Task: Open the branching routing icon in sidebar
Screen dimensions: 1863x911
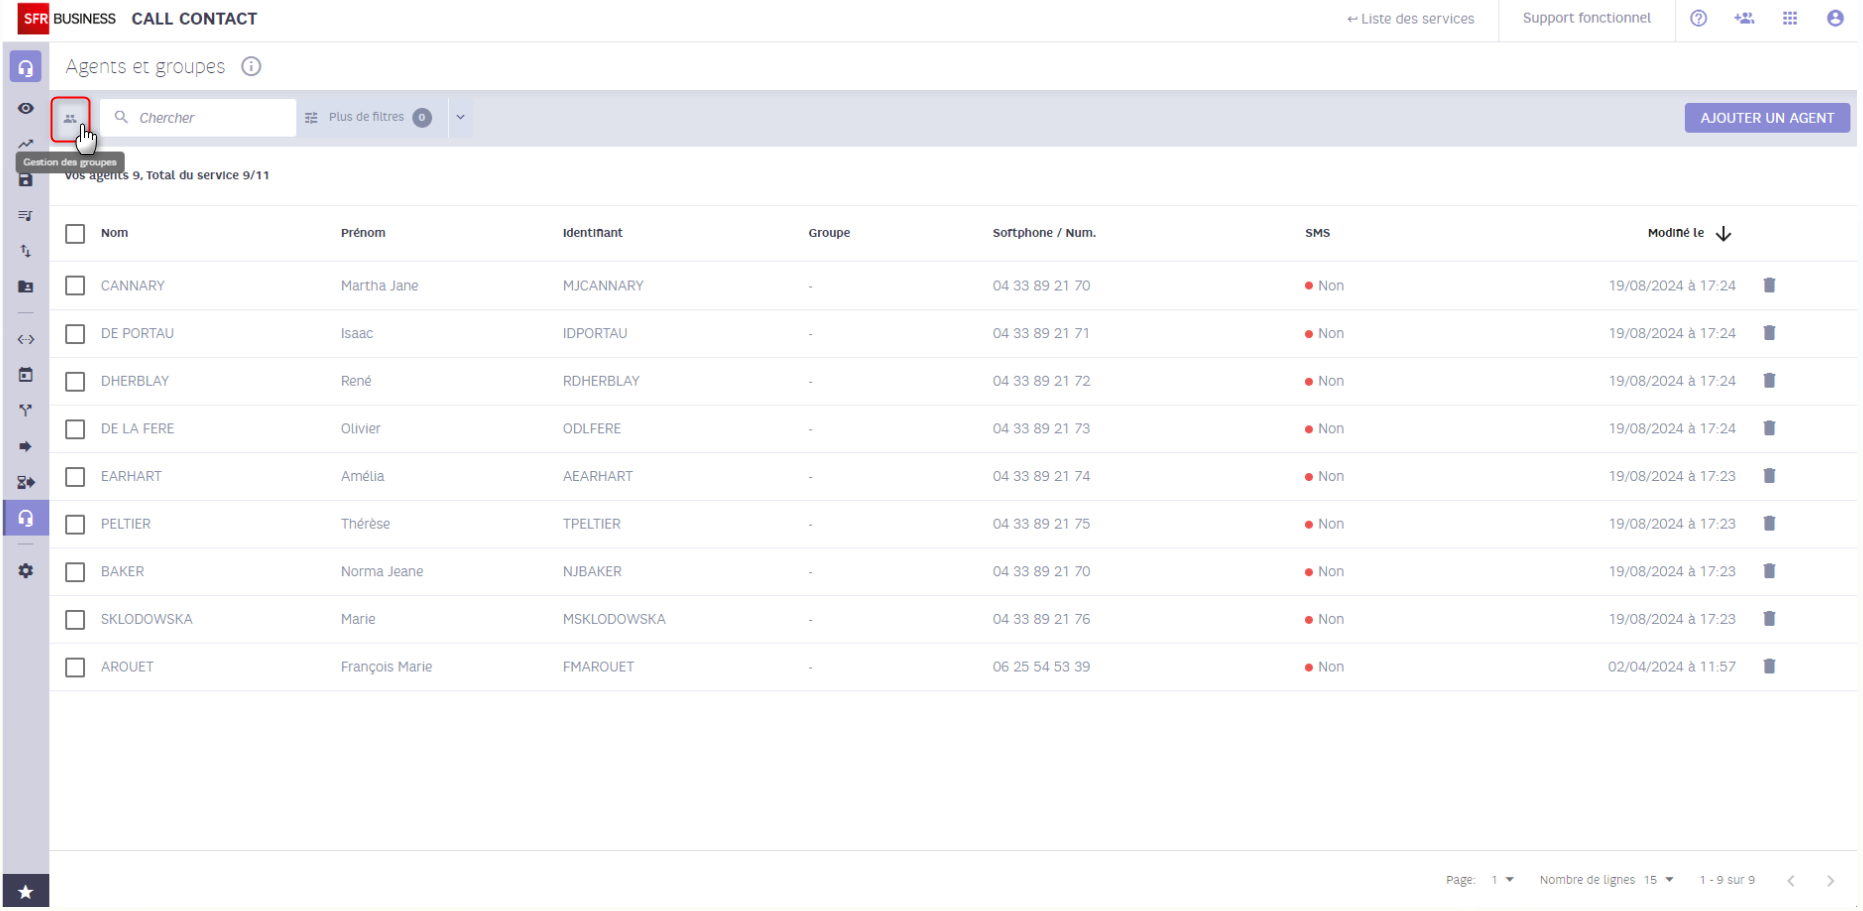Action: 26,411
